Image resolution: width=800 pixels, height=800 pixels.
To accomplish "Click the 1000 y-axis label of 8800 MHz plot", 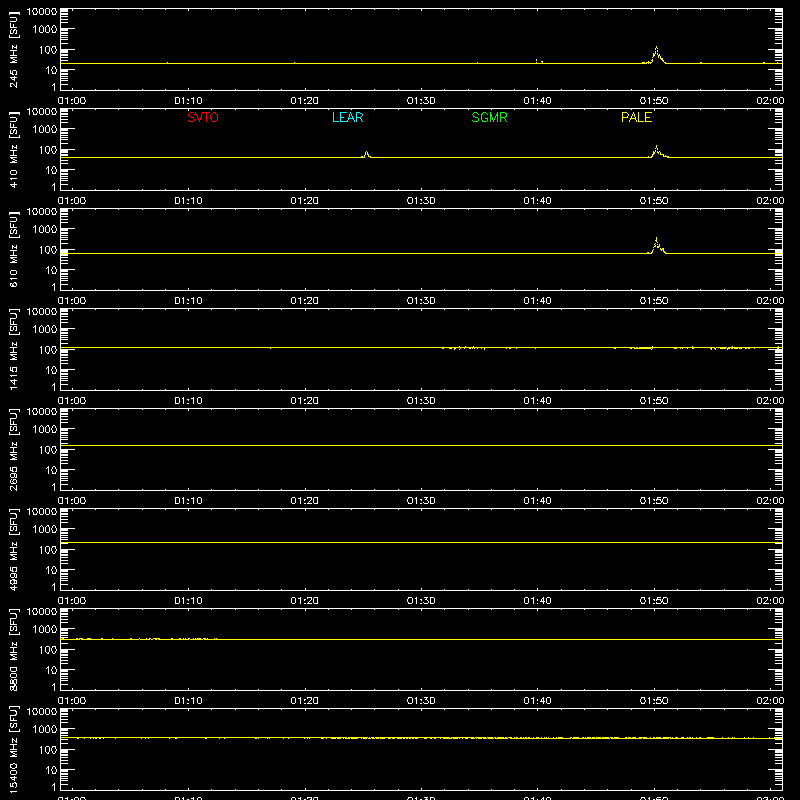I will (x=45, y=630).
